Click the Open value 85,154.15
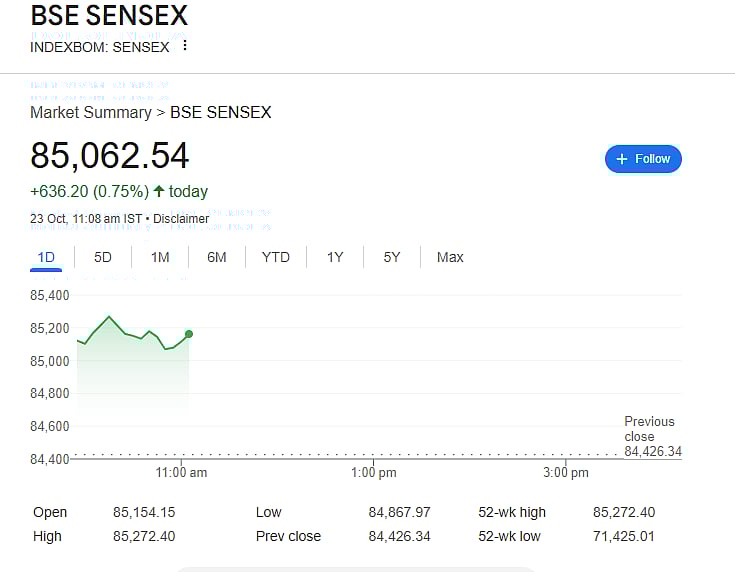The width and height of the screenshot is (735, 572). coord(144,512)
